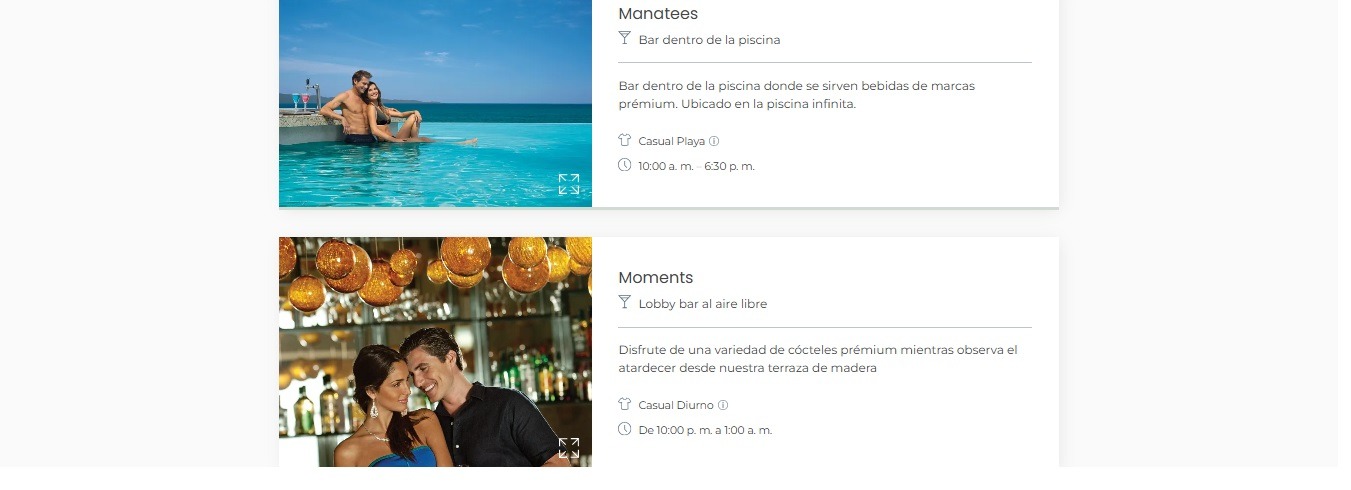
Task: Click the De 10:00 p.m. a 1:00 a.m. schedule
Action: (705, 430)
